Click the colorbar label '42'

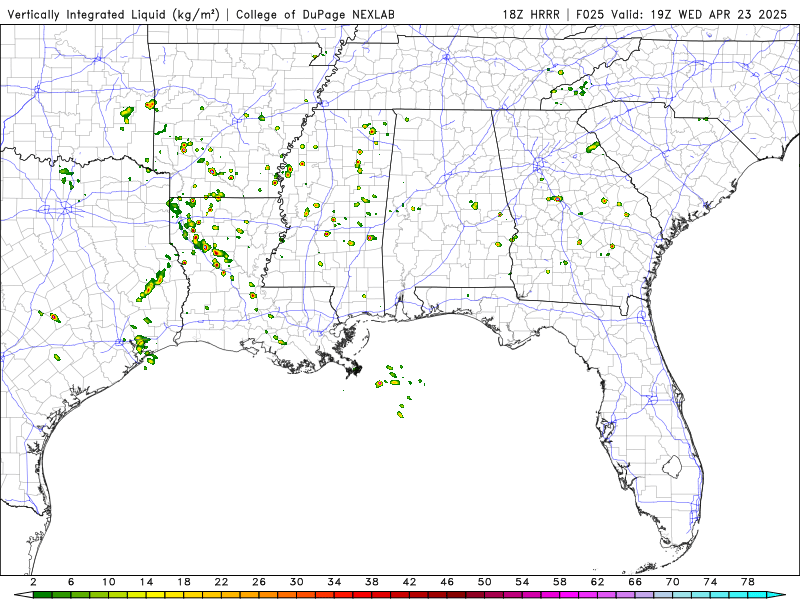tap(409, 582)
